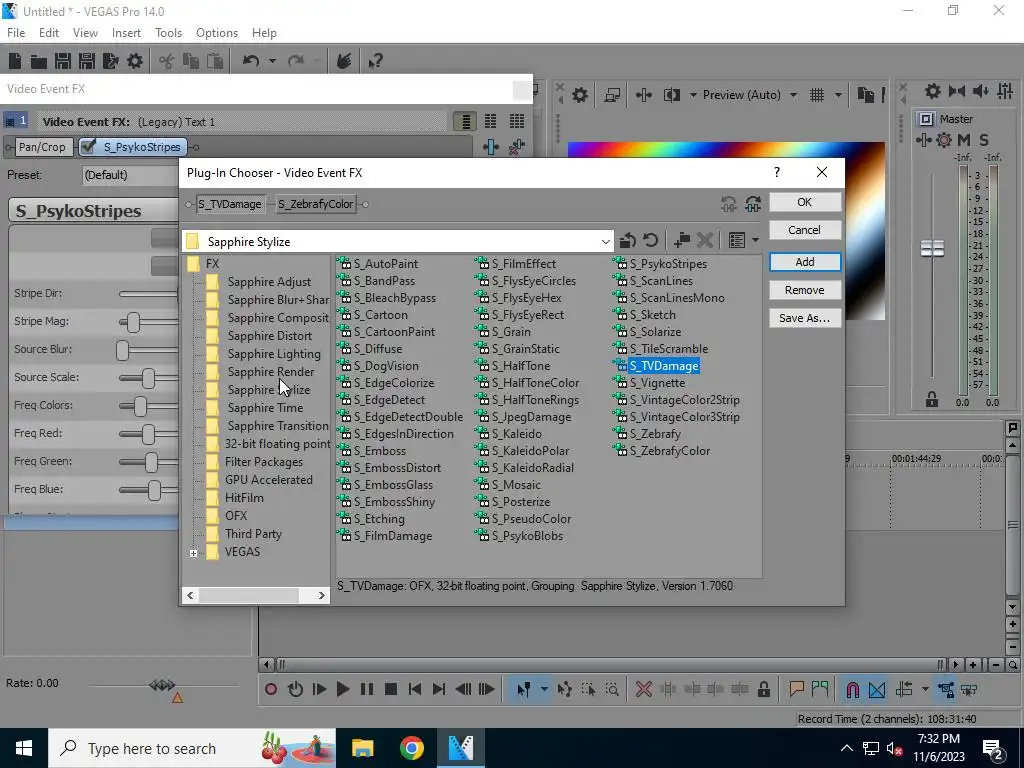Open the edit tool dropdown arrow in transport bar
Screen dimensions: 1024x768
(544, 689)
